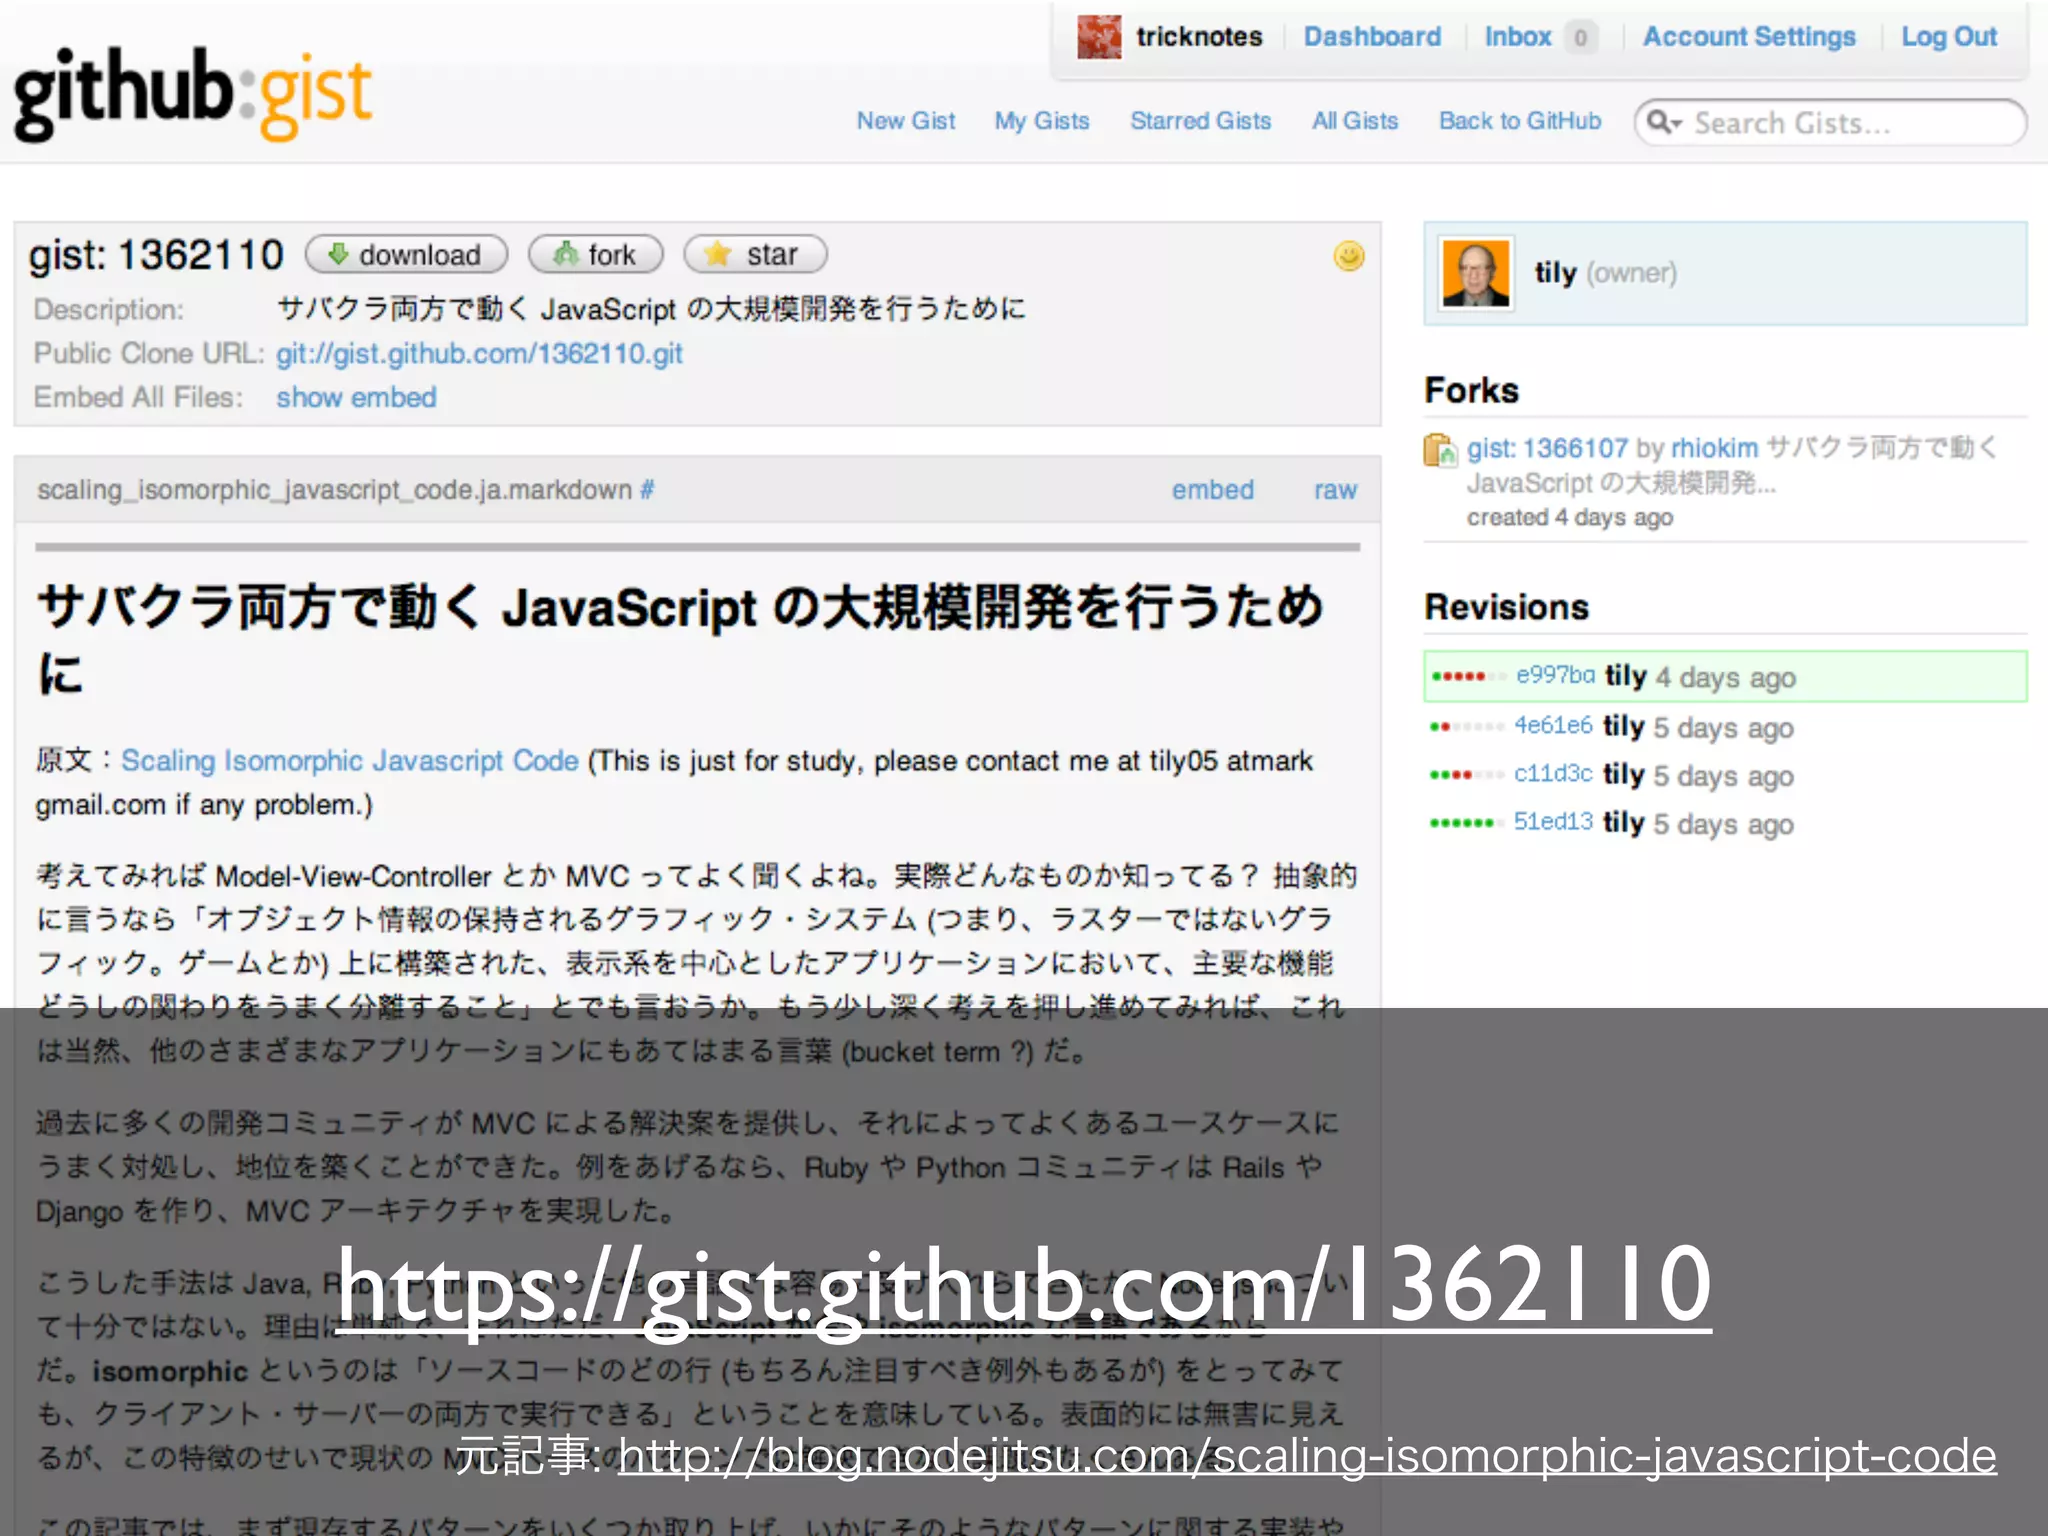Viewport: 2048px width, 1536px height.
Task: Open https://gist.github.com/1362110 overlay link
Action: pyautogui.click(x=1024, y=1286)
